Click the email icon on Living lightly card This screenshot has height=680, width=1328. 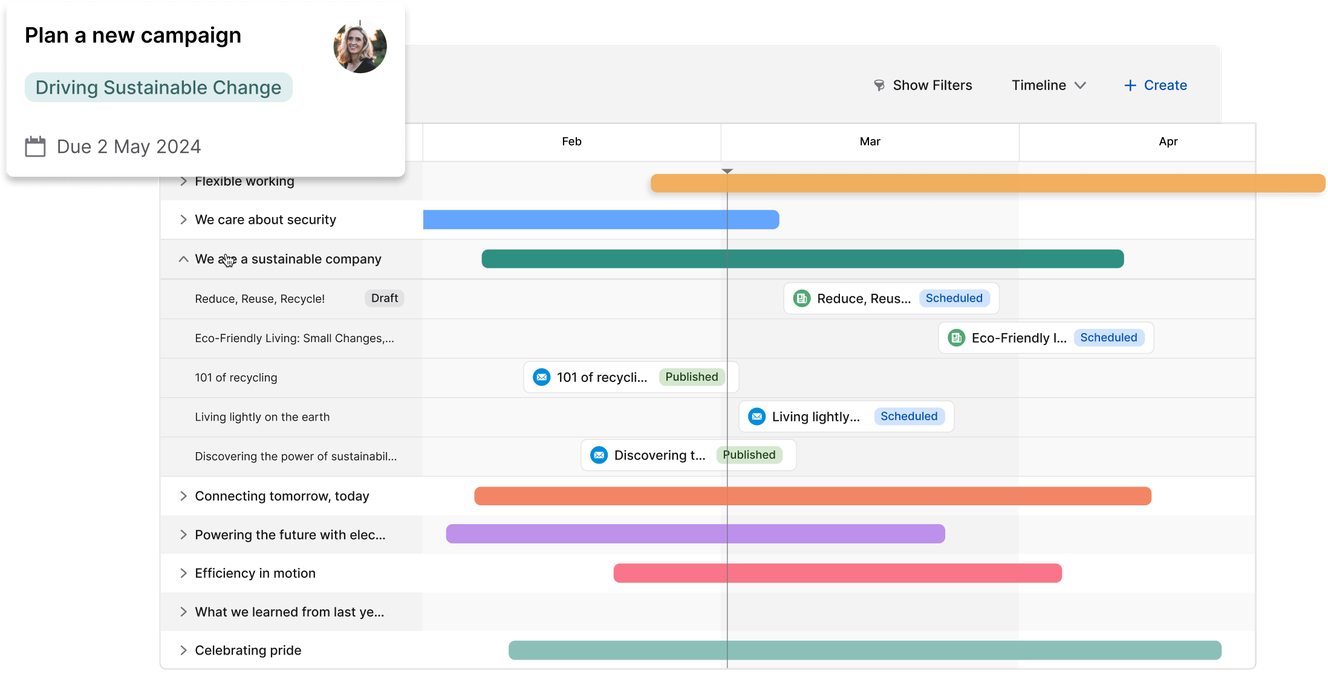coord(757,417)
